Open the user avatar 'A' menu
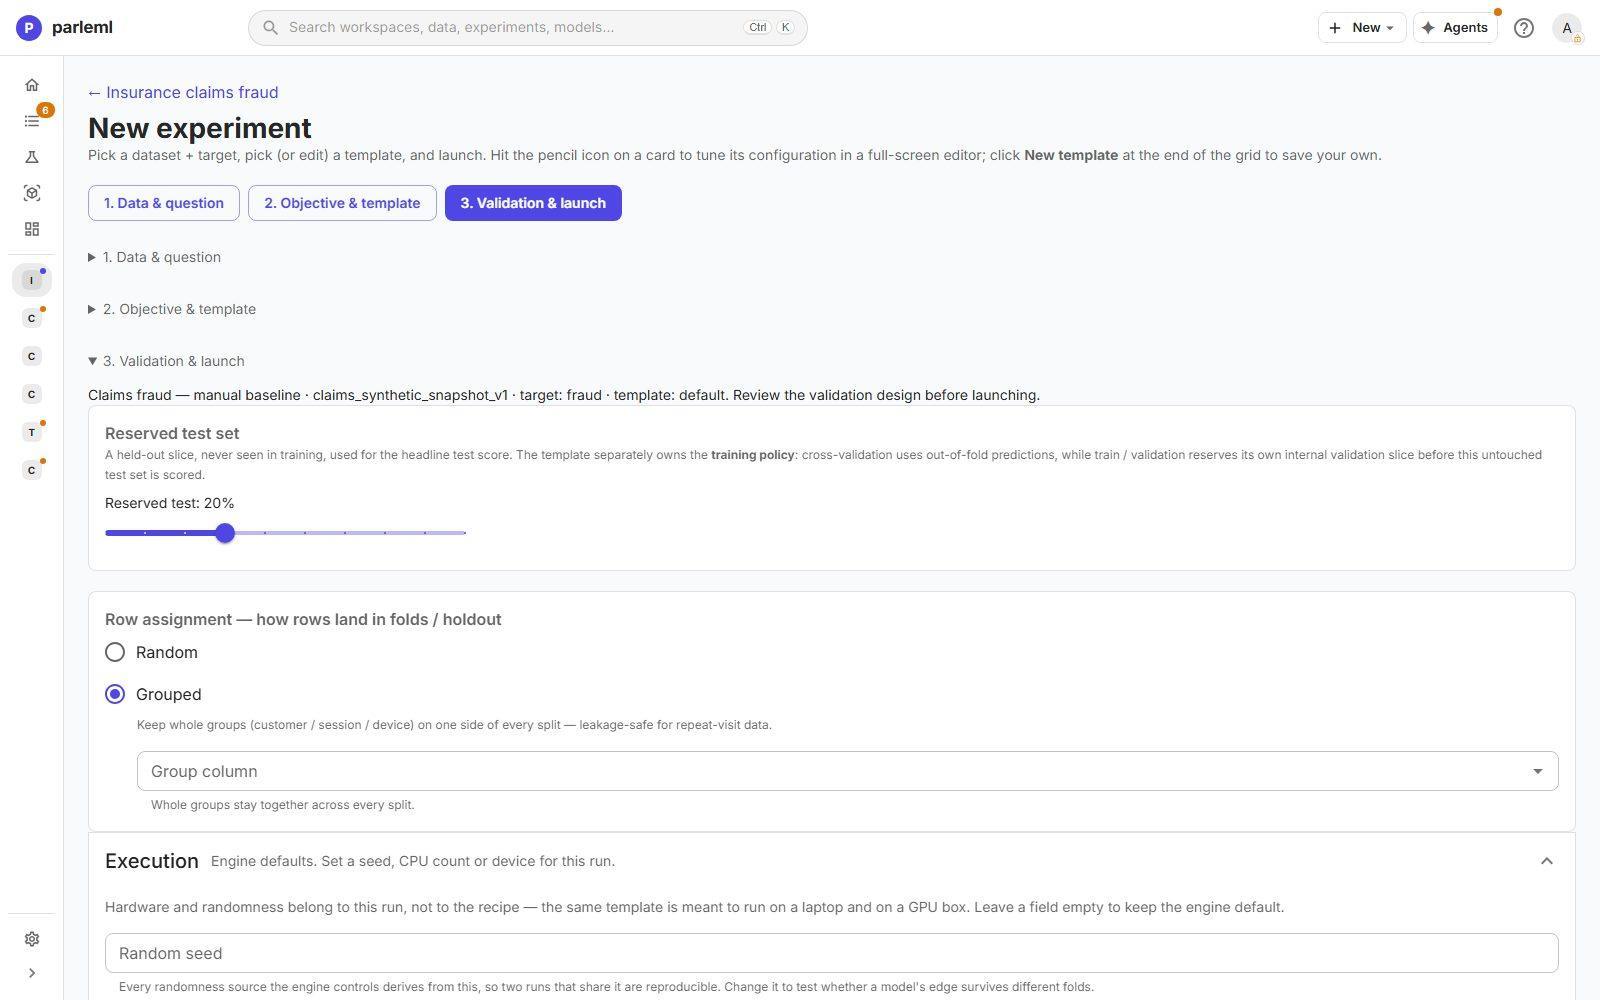Image resolution: width=1600 pixels, height=1000 pixels. tap(1567, 28)
